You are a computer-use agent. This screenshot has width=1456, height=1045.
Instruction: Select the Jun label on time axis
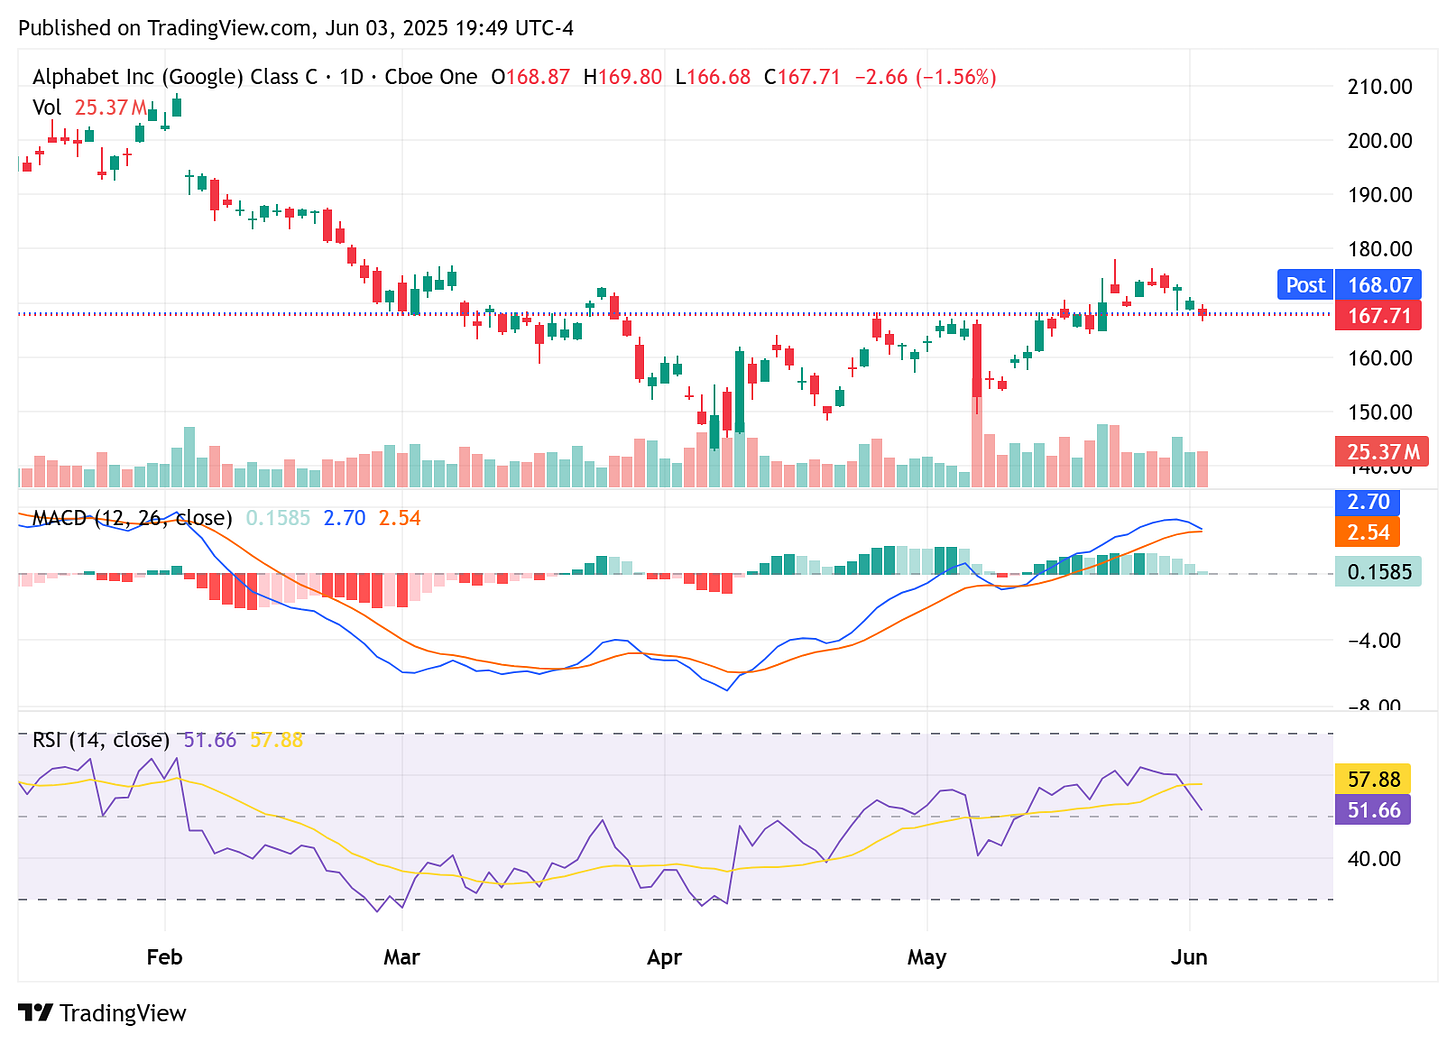pyautogui.click(x=1190, y=957)
